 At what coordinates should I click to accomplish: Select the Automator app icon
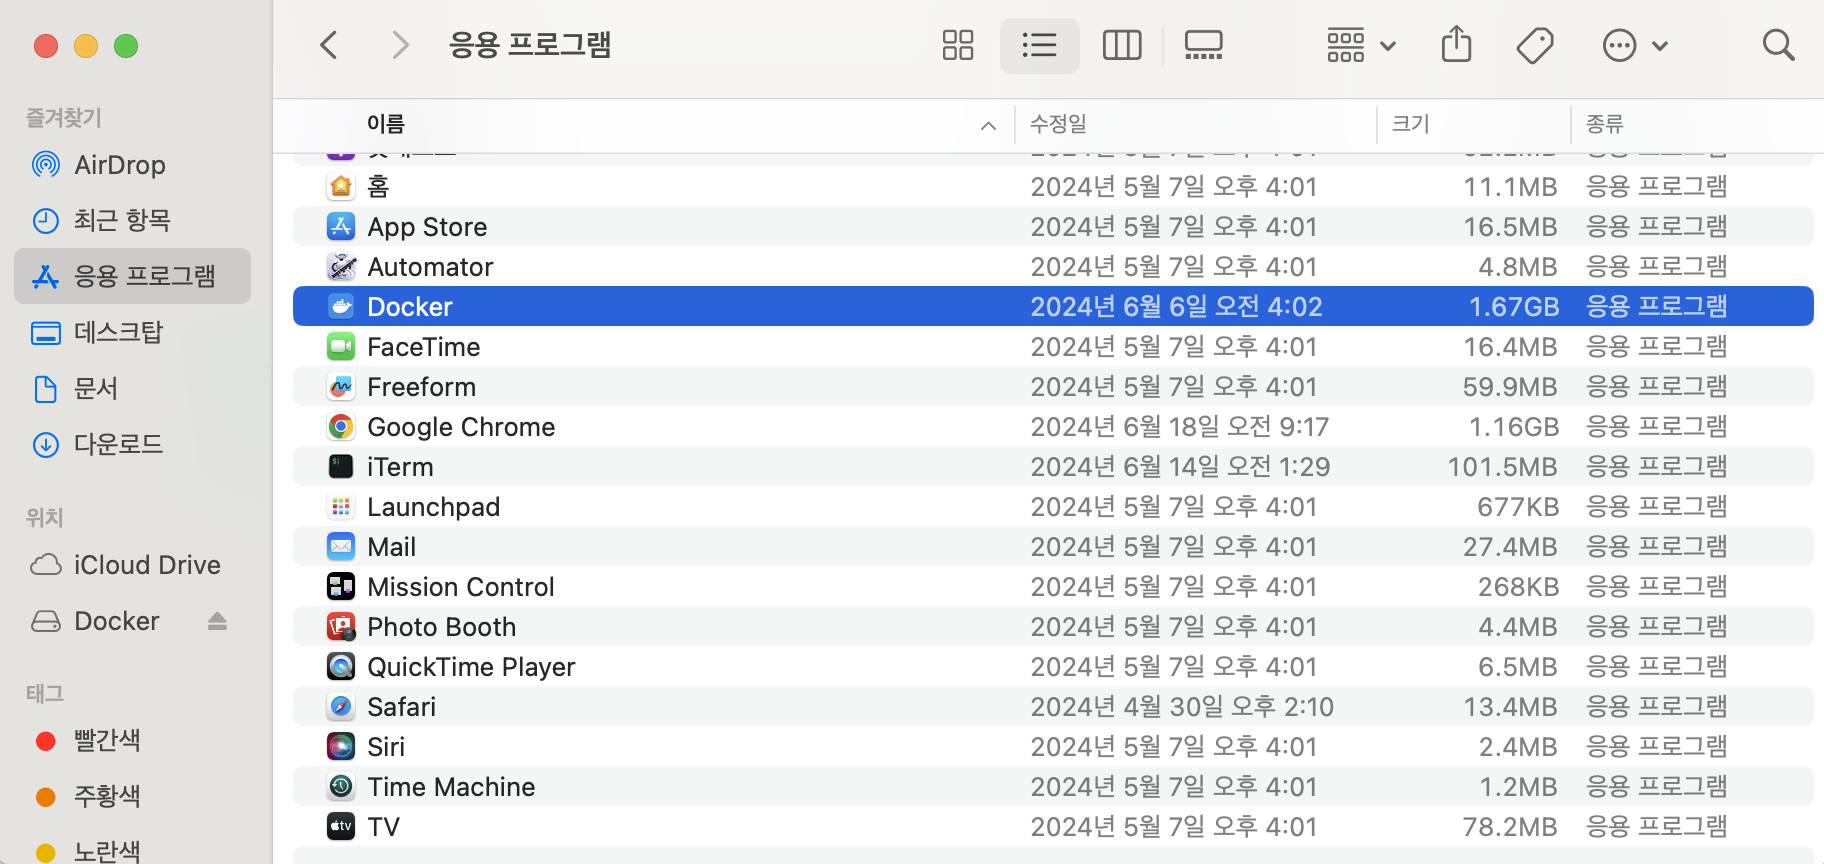pyautogui.click(x=341, y=266)
